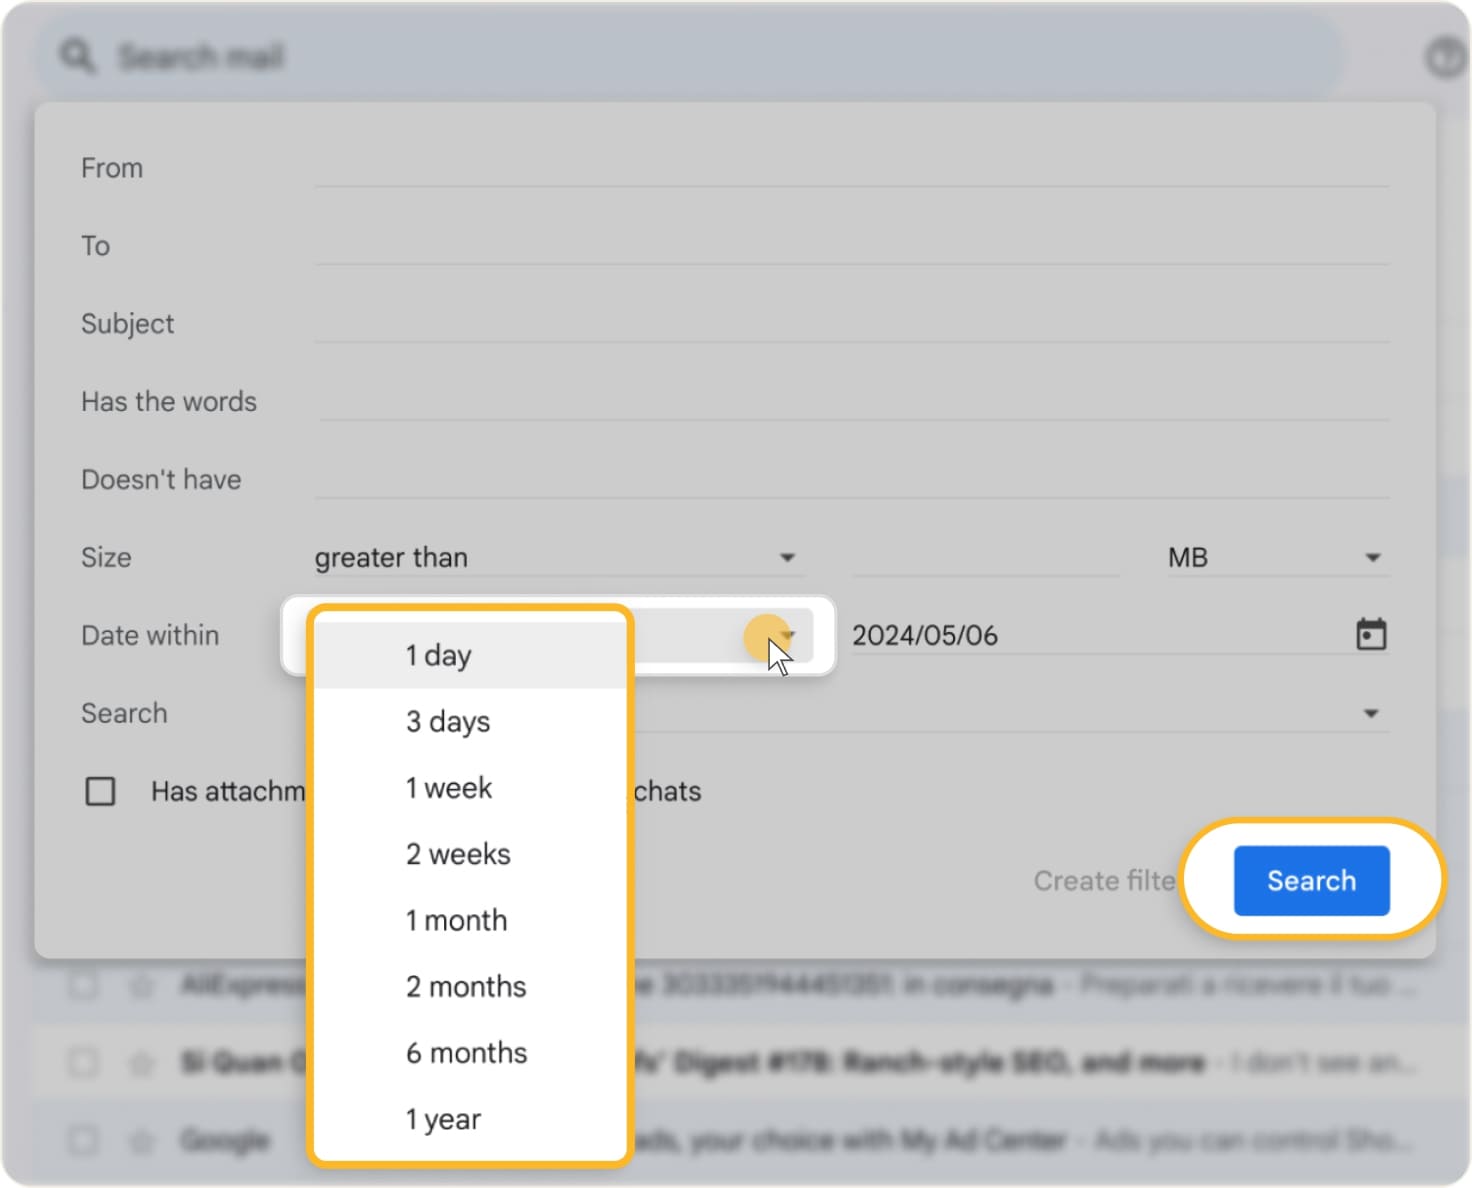Viewport: 1472px width, 1188px height.
Task: Click the search magnifying glass icon
Action: click(76, 56)
